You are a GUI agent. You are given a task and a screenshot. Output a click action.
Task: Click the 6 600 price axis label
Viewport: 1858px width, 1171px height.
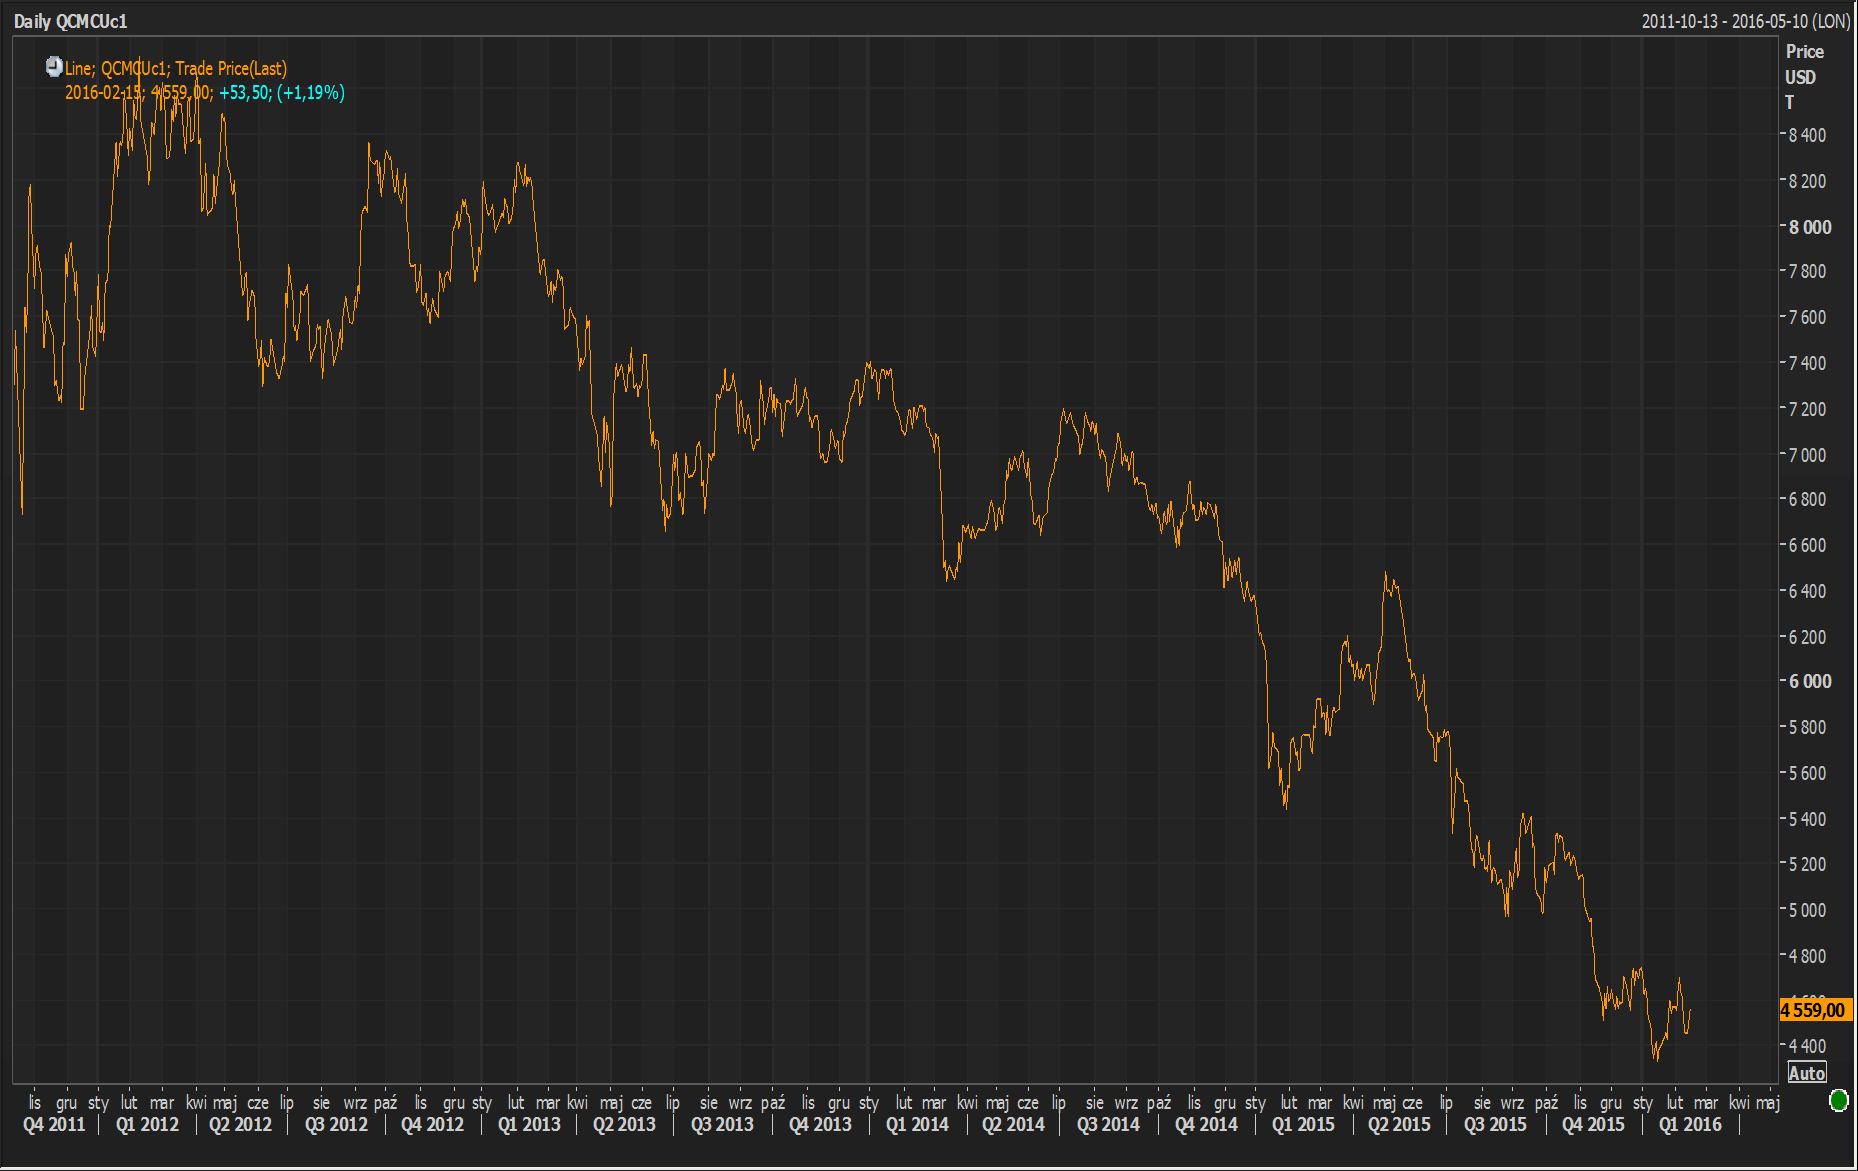pos(1807,545)
